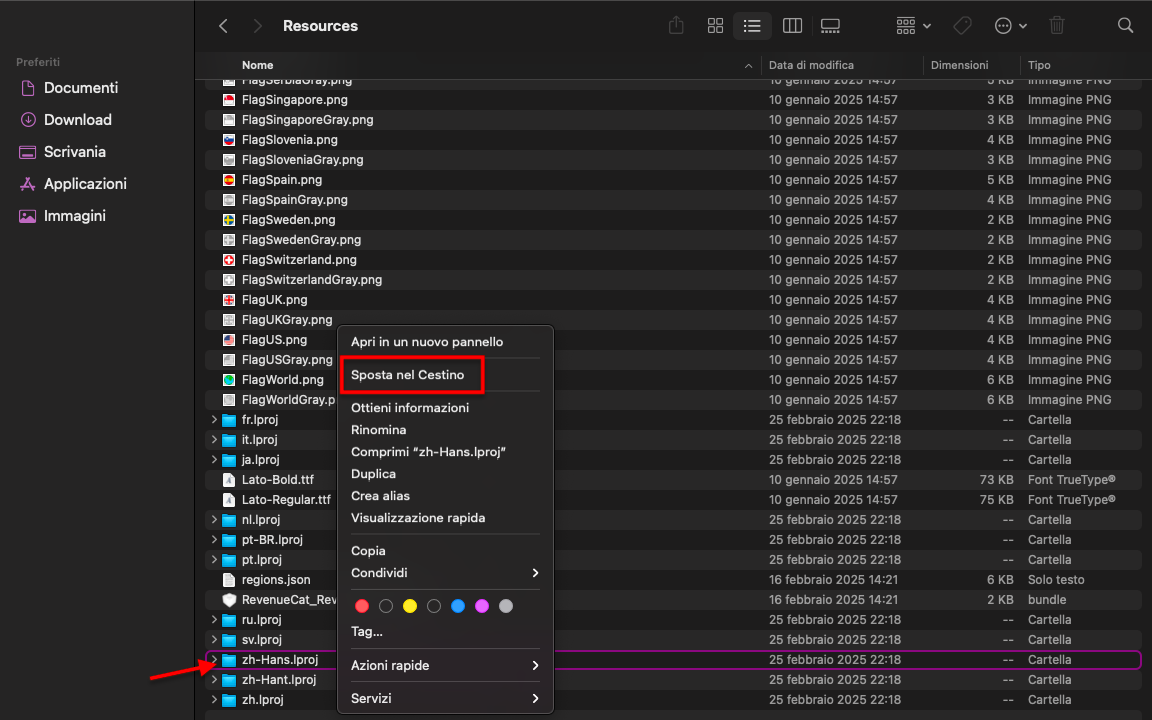Switch to gallery view

[x=830, y=25]
